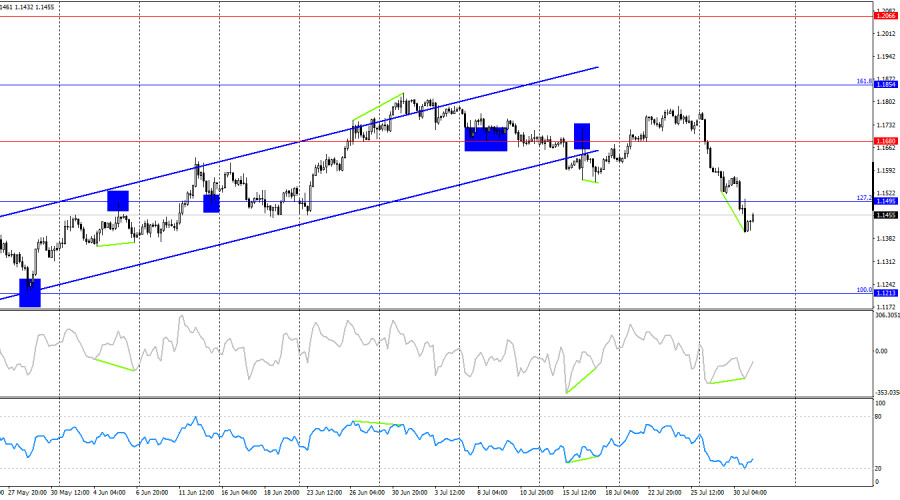The width and height of the screenshot is (900, 500).
Task: Click the 1.1732 price axis label
Action: [886, 125]
